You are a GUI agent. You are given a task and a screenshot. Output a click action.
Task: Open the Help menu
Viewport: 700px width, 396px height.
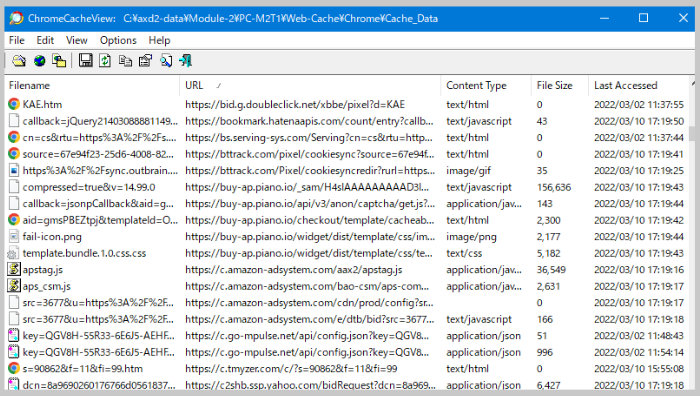pos(159,40)
